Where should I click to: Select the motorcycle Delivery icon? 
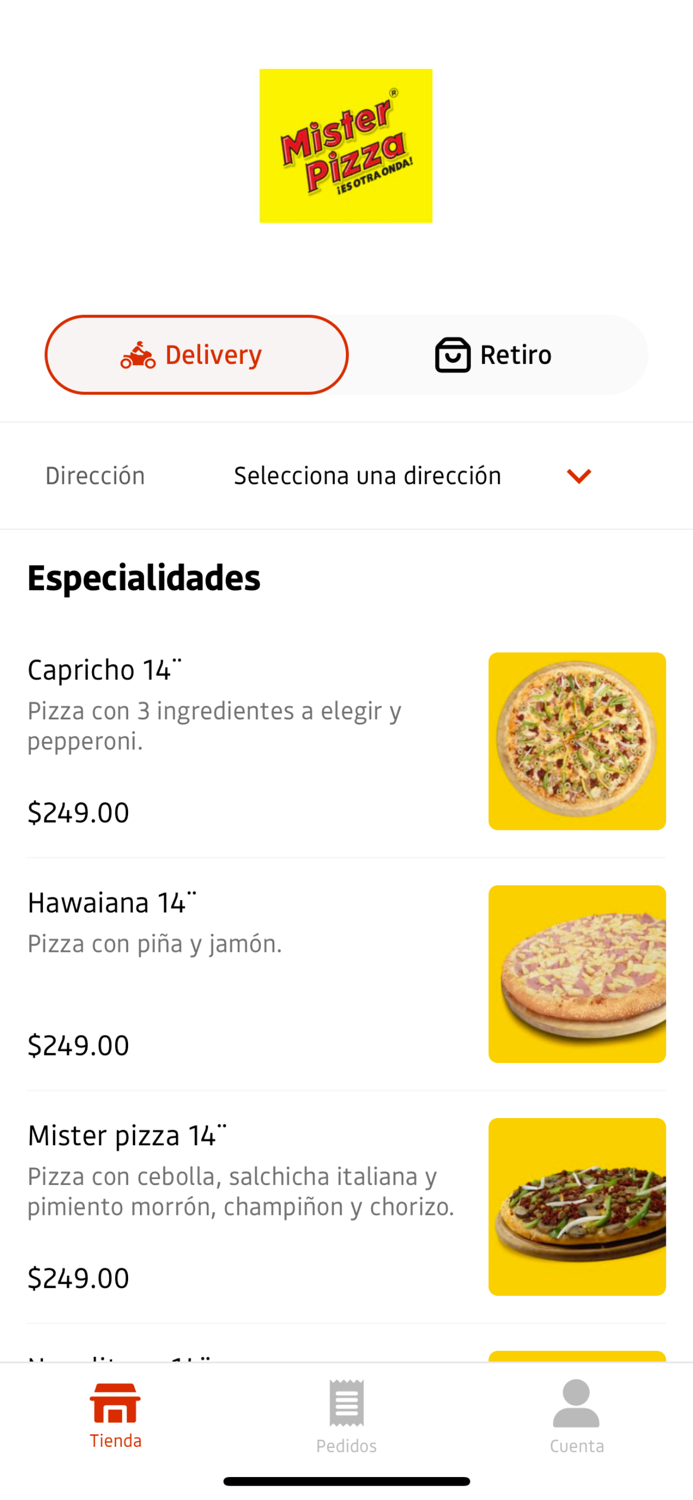(139, 354)
